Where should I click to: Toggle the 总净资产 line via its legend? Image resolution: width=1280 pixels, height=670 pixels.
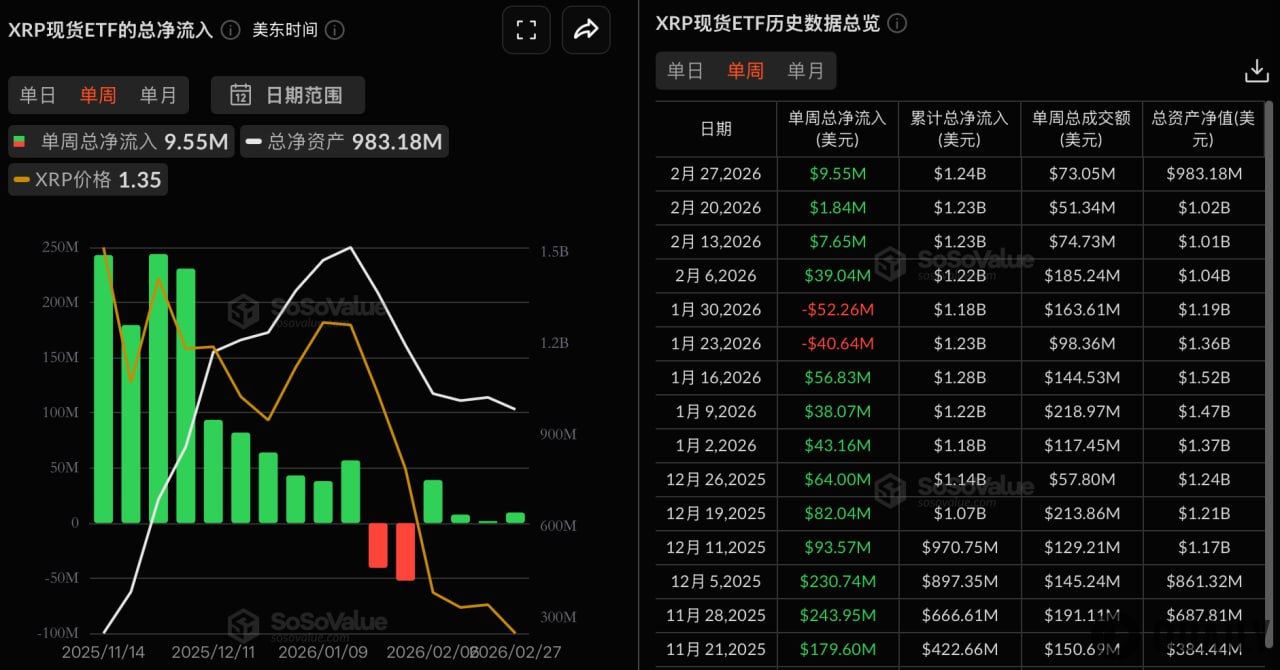pyautogui.click(x=344, y=142)
